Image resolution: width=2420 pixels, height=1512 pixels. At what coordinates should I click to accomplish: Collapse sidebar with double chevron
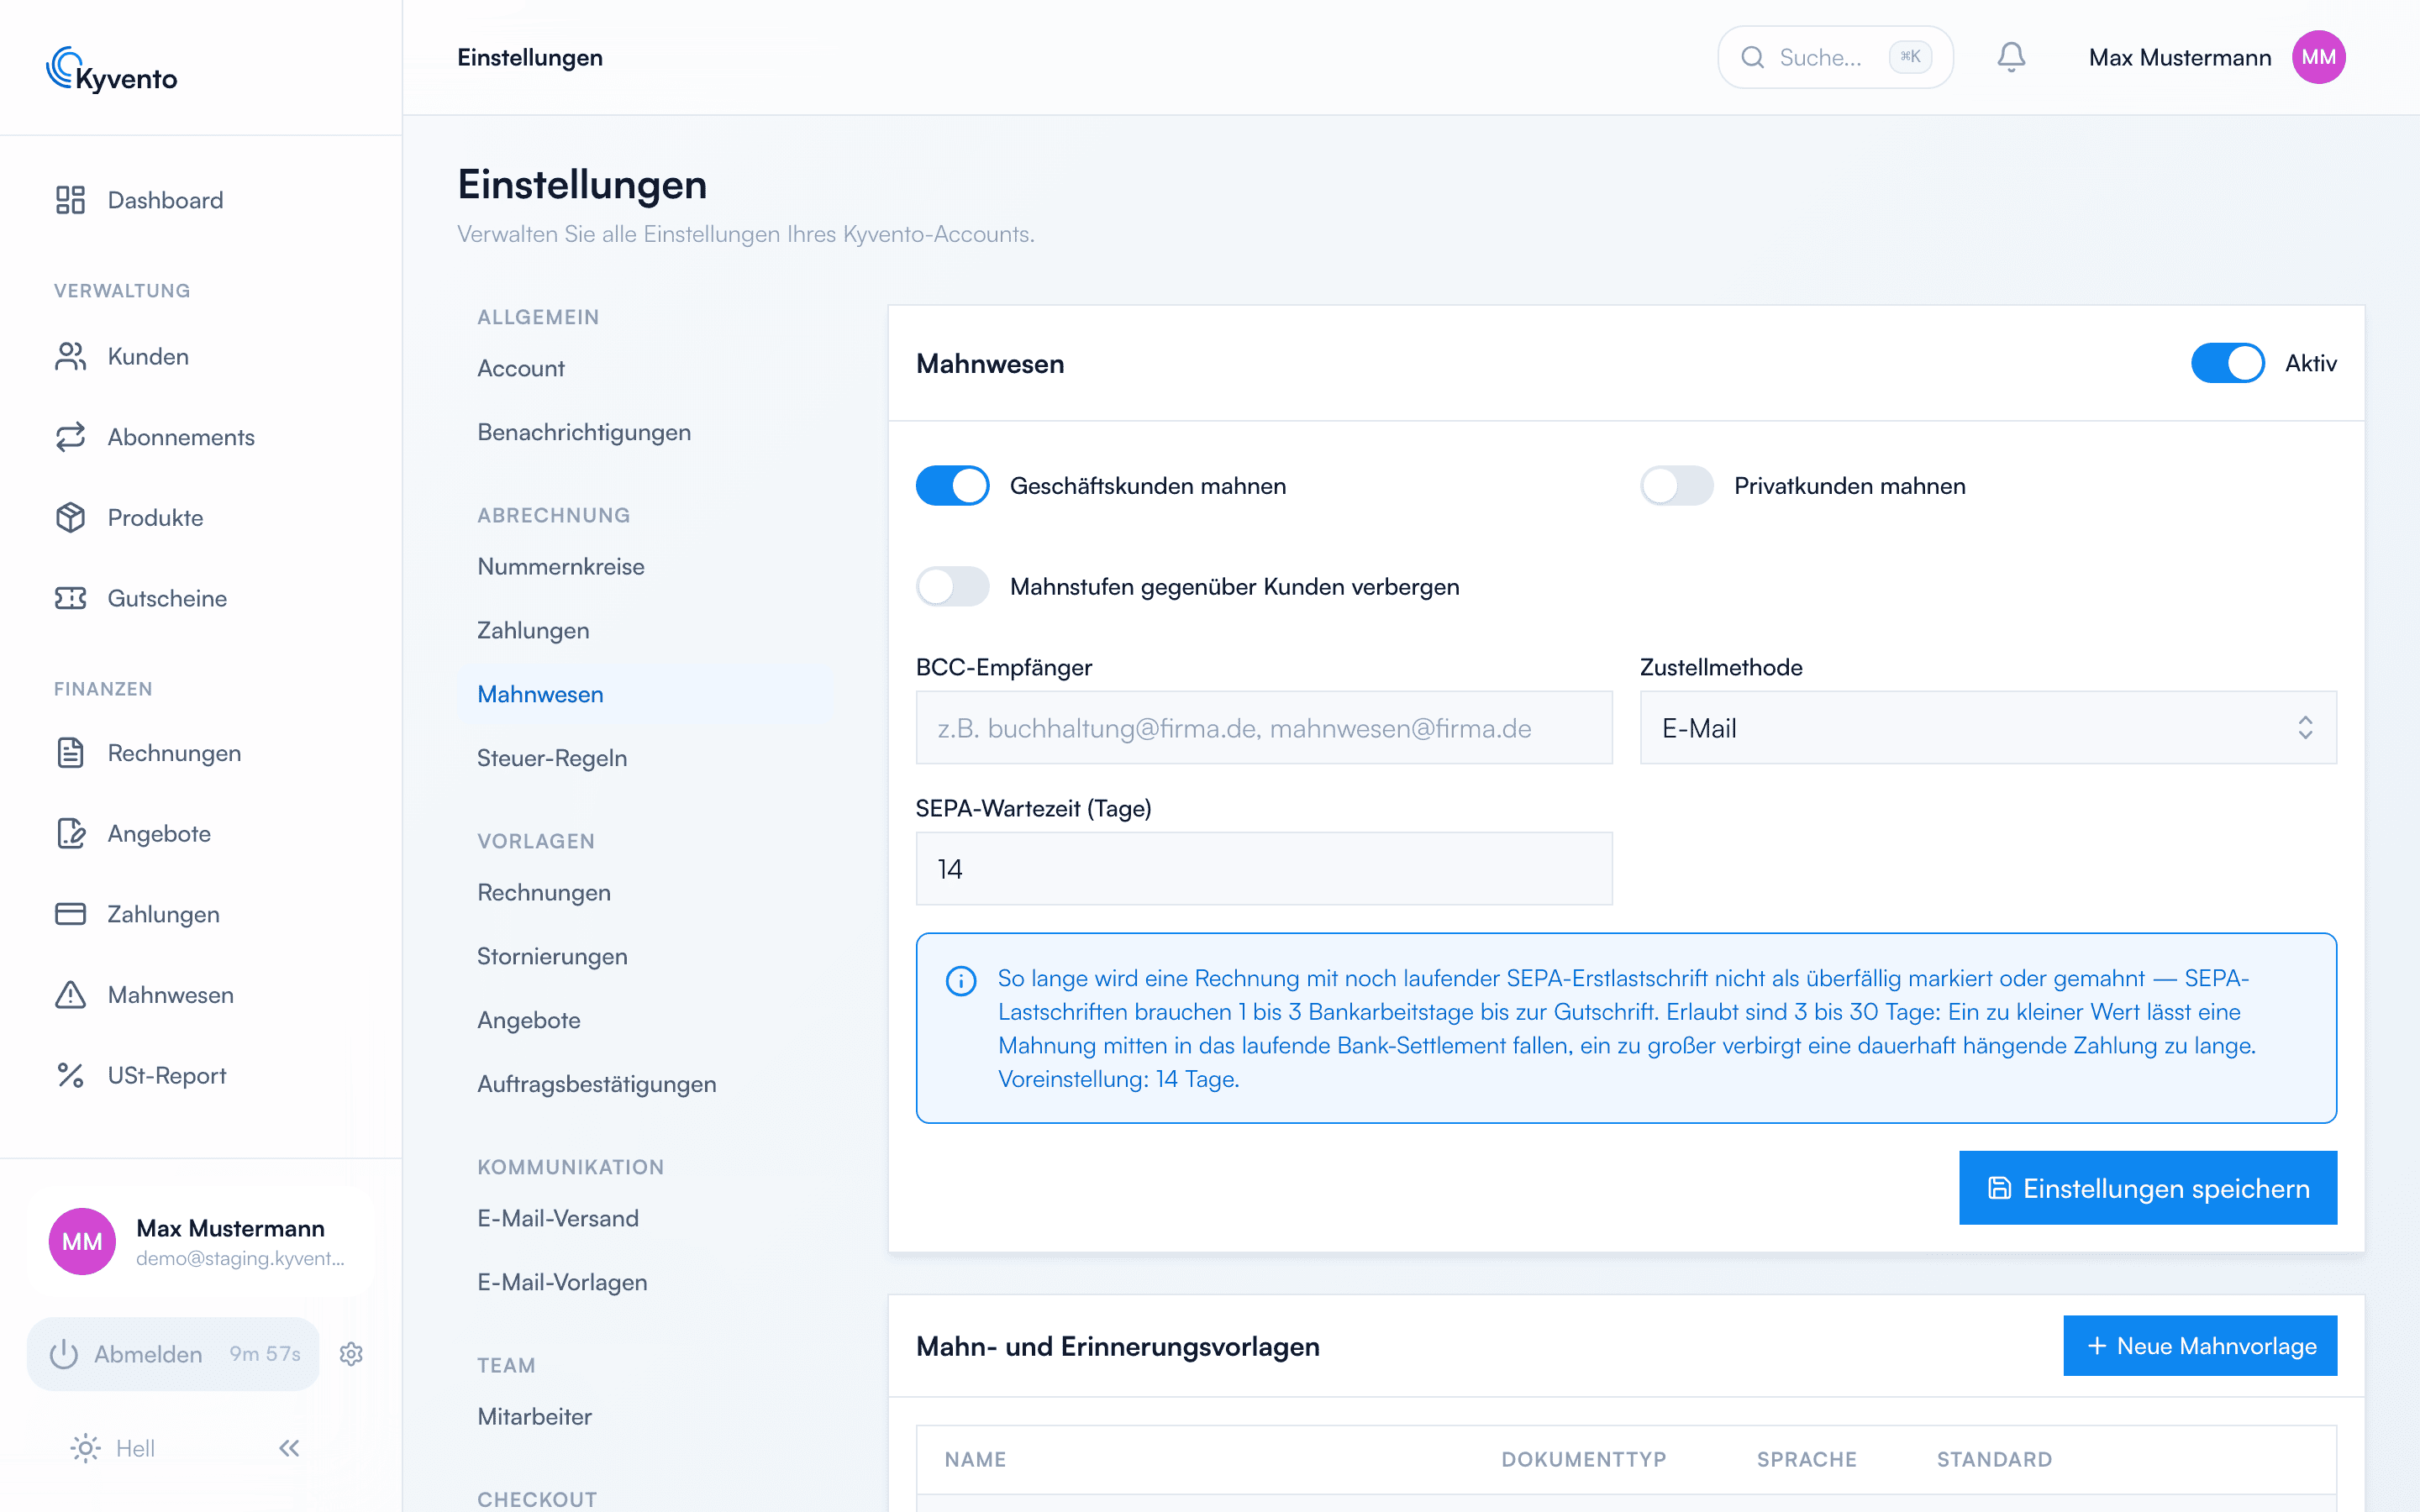(x=289, y=1448)
